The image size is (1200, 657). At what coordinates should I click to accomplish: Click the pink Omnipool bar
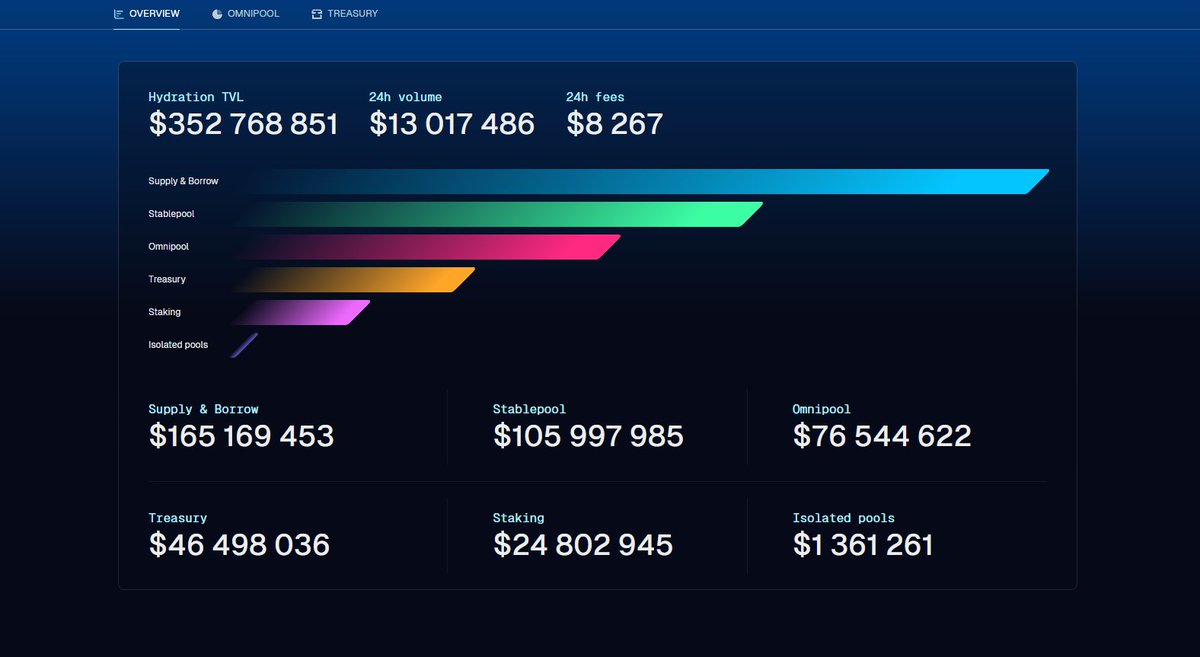click(x=426, y=247)
